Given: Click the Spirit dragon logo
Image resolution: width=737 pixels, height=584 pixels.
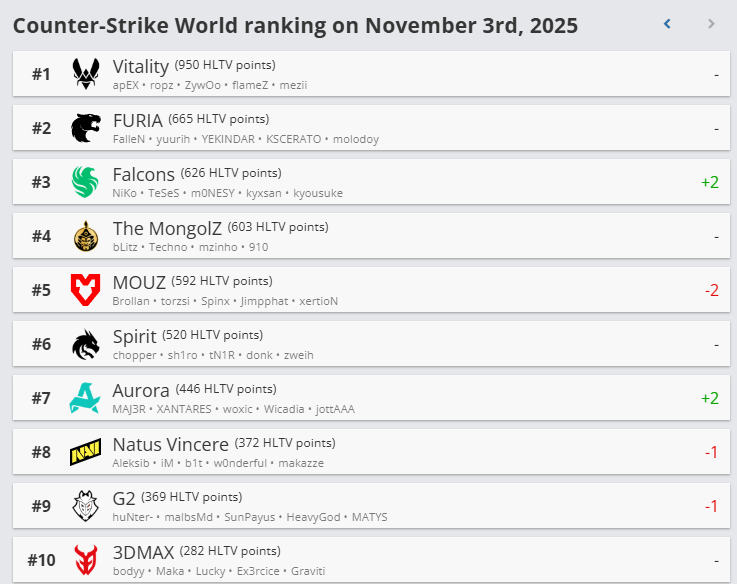Looking at the screenshot, I should (85, 344).
